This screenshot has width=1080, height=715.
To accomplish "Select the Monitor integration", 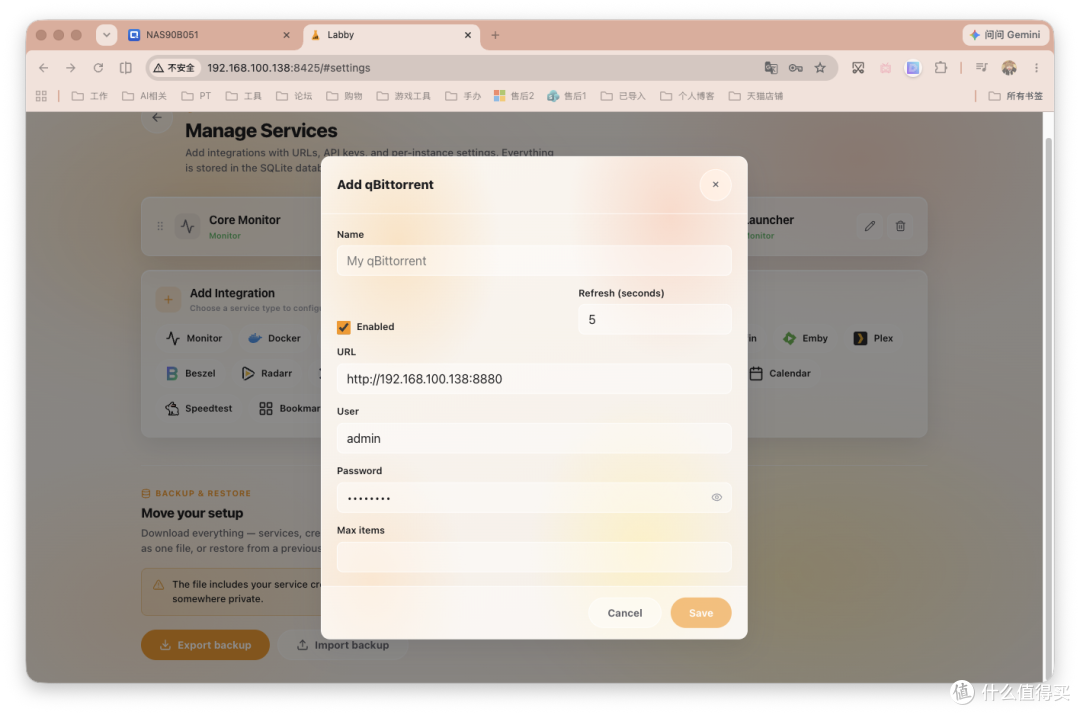I will 194,338.
